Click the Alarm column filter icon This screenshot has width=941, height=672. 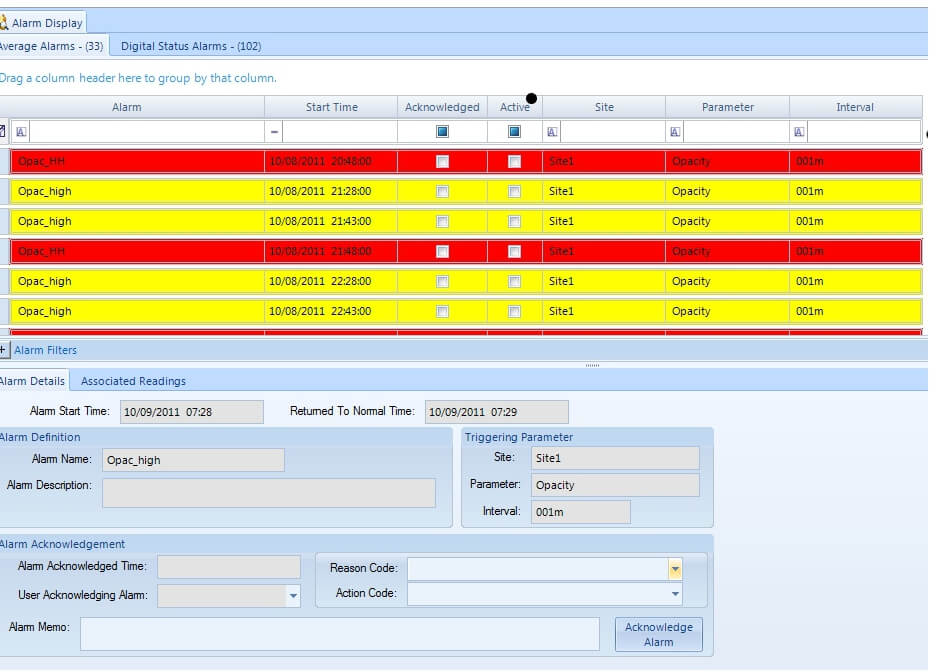click(x=21, y=132)
